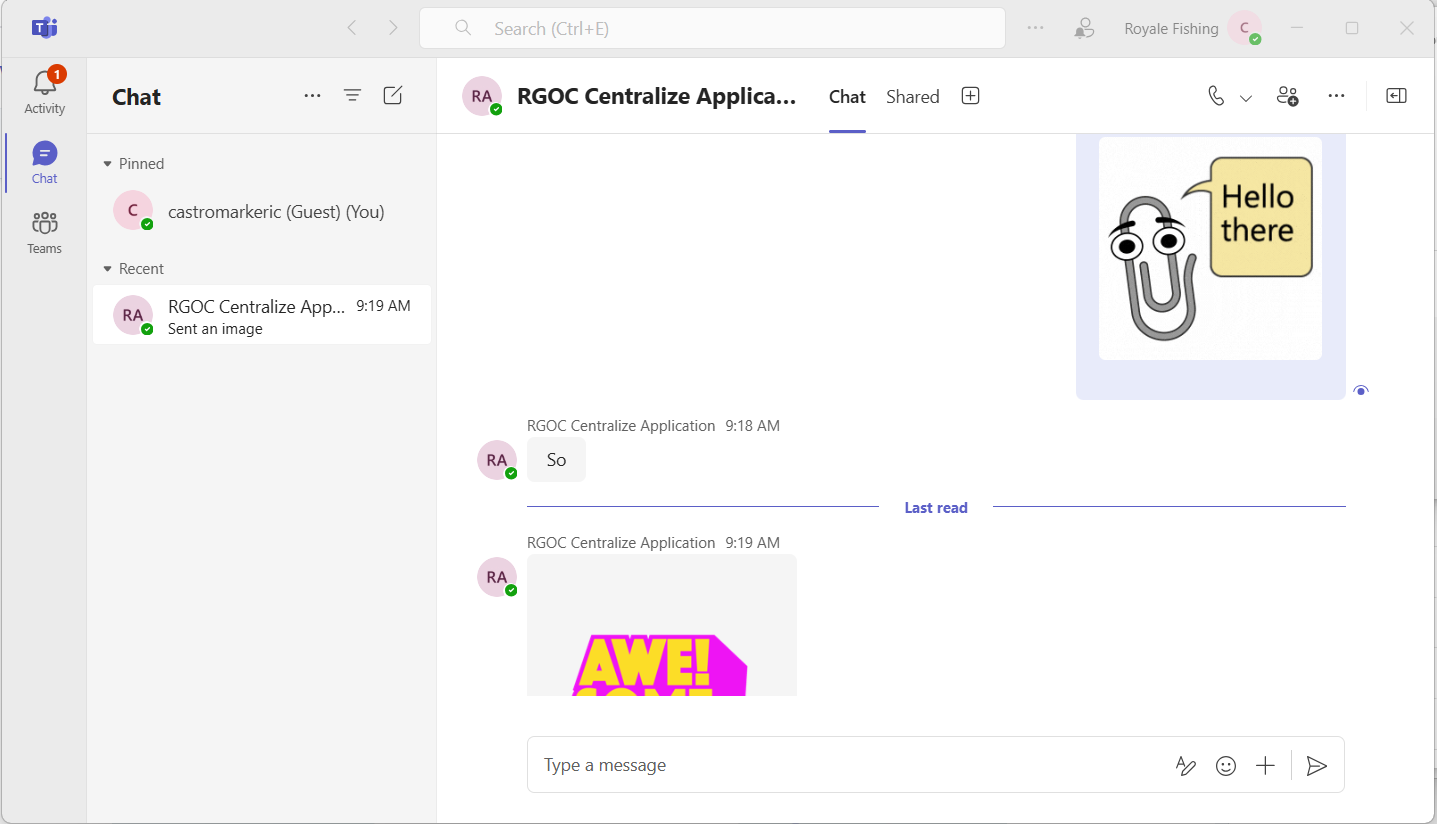Screen dimensions: 1437x824
Task: Add people to the chat
Action: click(1287, 96)
